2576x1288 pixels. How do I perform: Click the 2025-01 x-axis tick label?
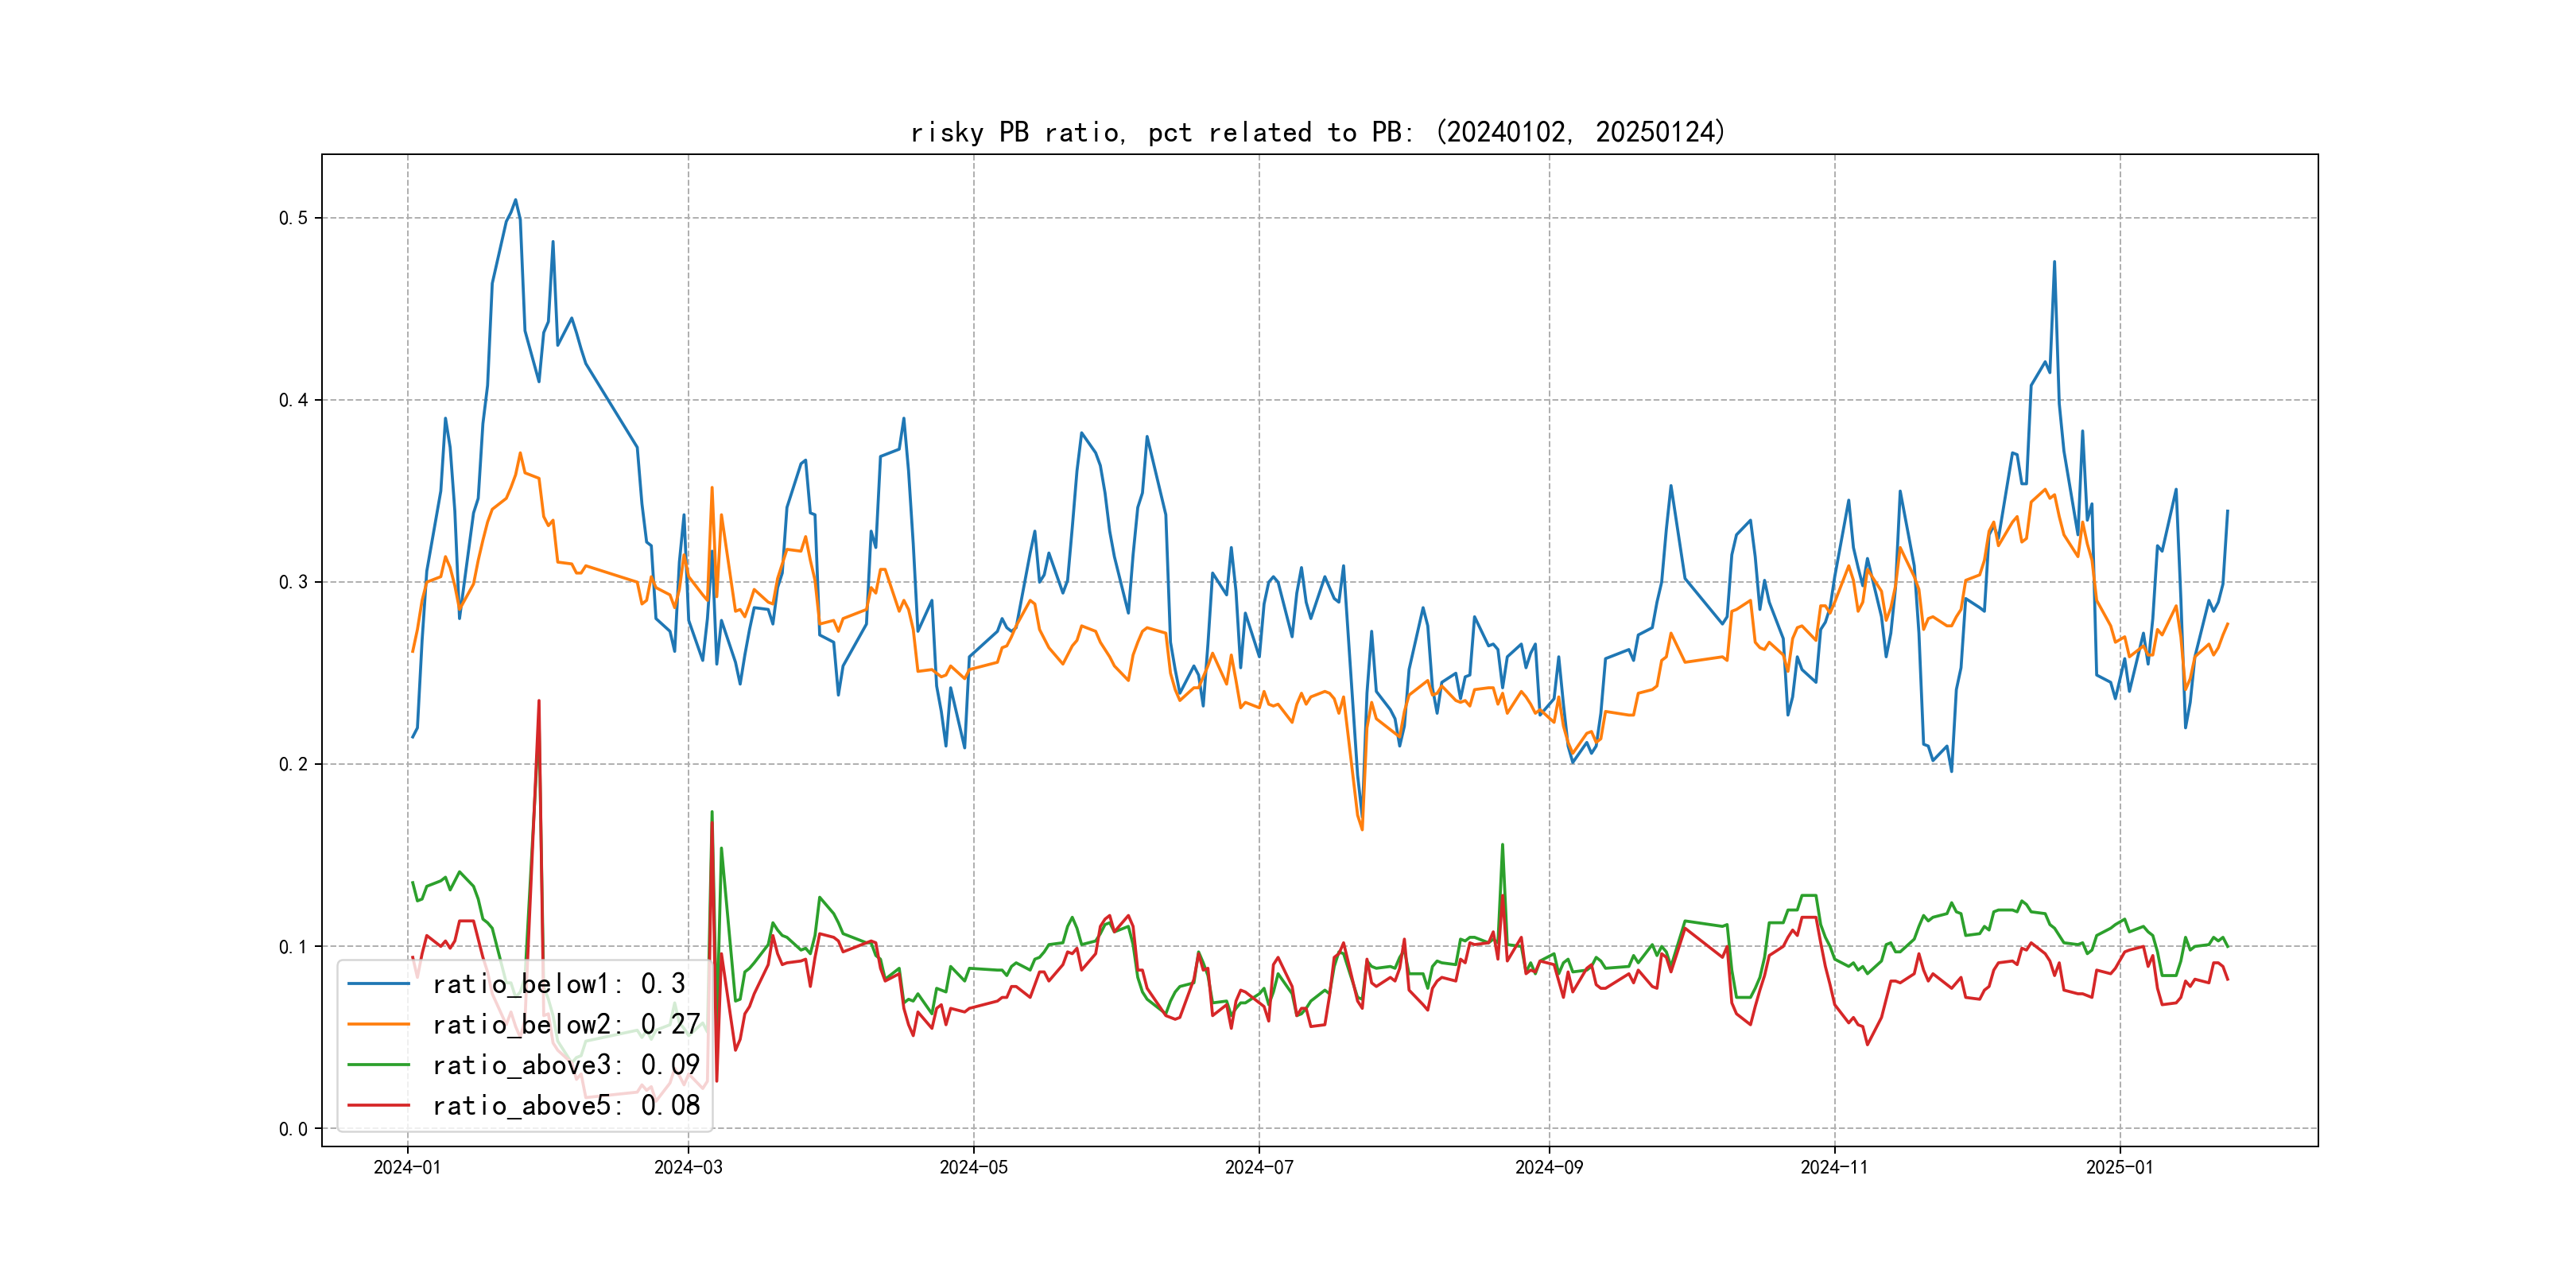click(2119, 1167)
